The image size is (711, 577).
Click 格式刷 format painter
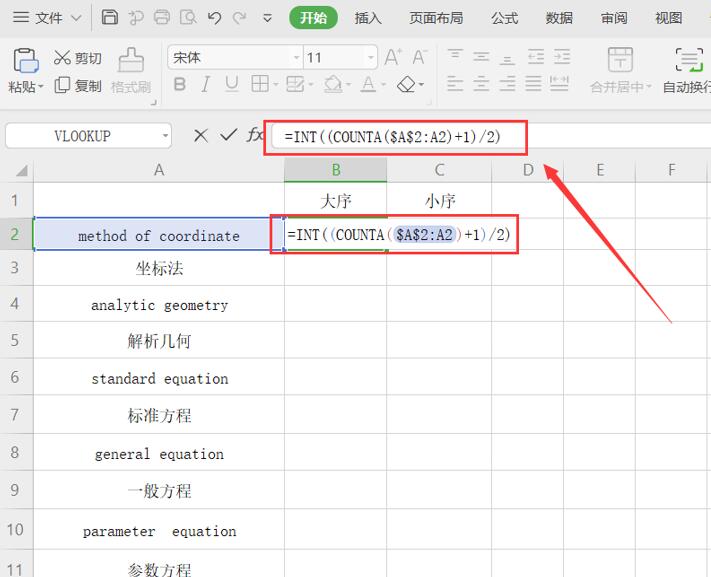coord(131,71)
